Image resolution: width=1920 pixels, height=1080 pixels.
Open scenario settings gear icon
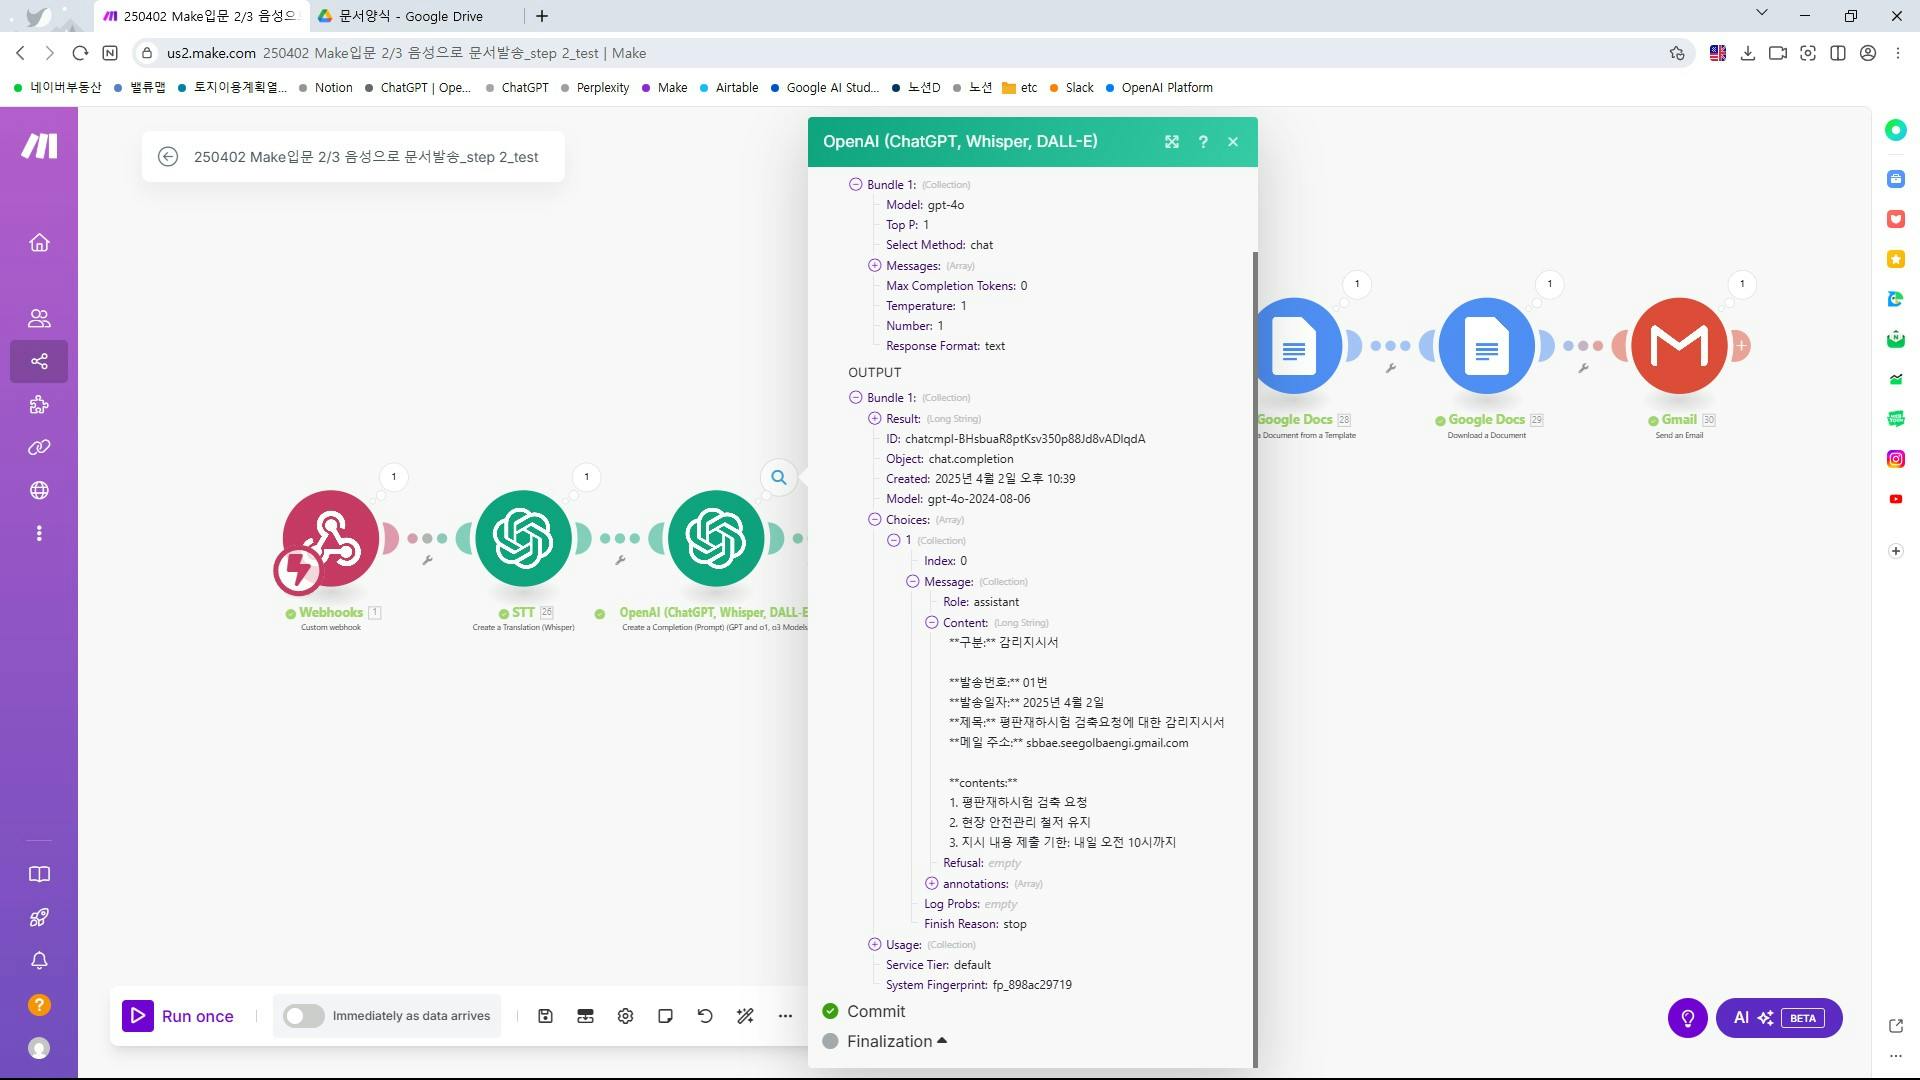625,1016
